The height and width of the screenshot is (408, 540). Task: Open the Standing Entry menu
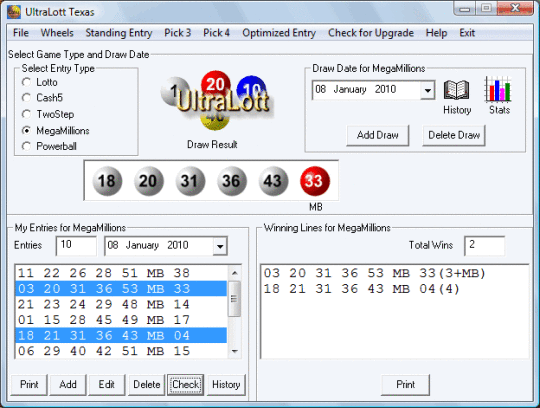coord(119,33)
